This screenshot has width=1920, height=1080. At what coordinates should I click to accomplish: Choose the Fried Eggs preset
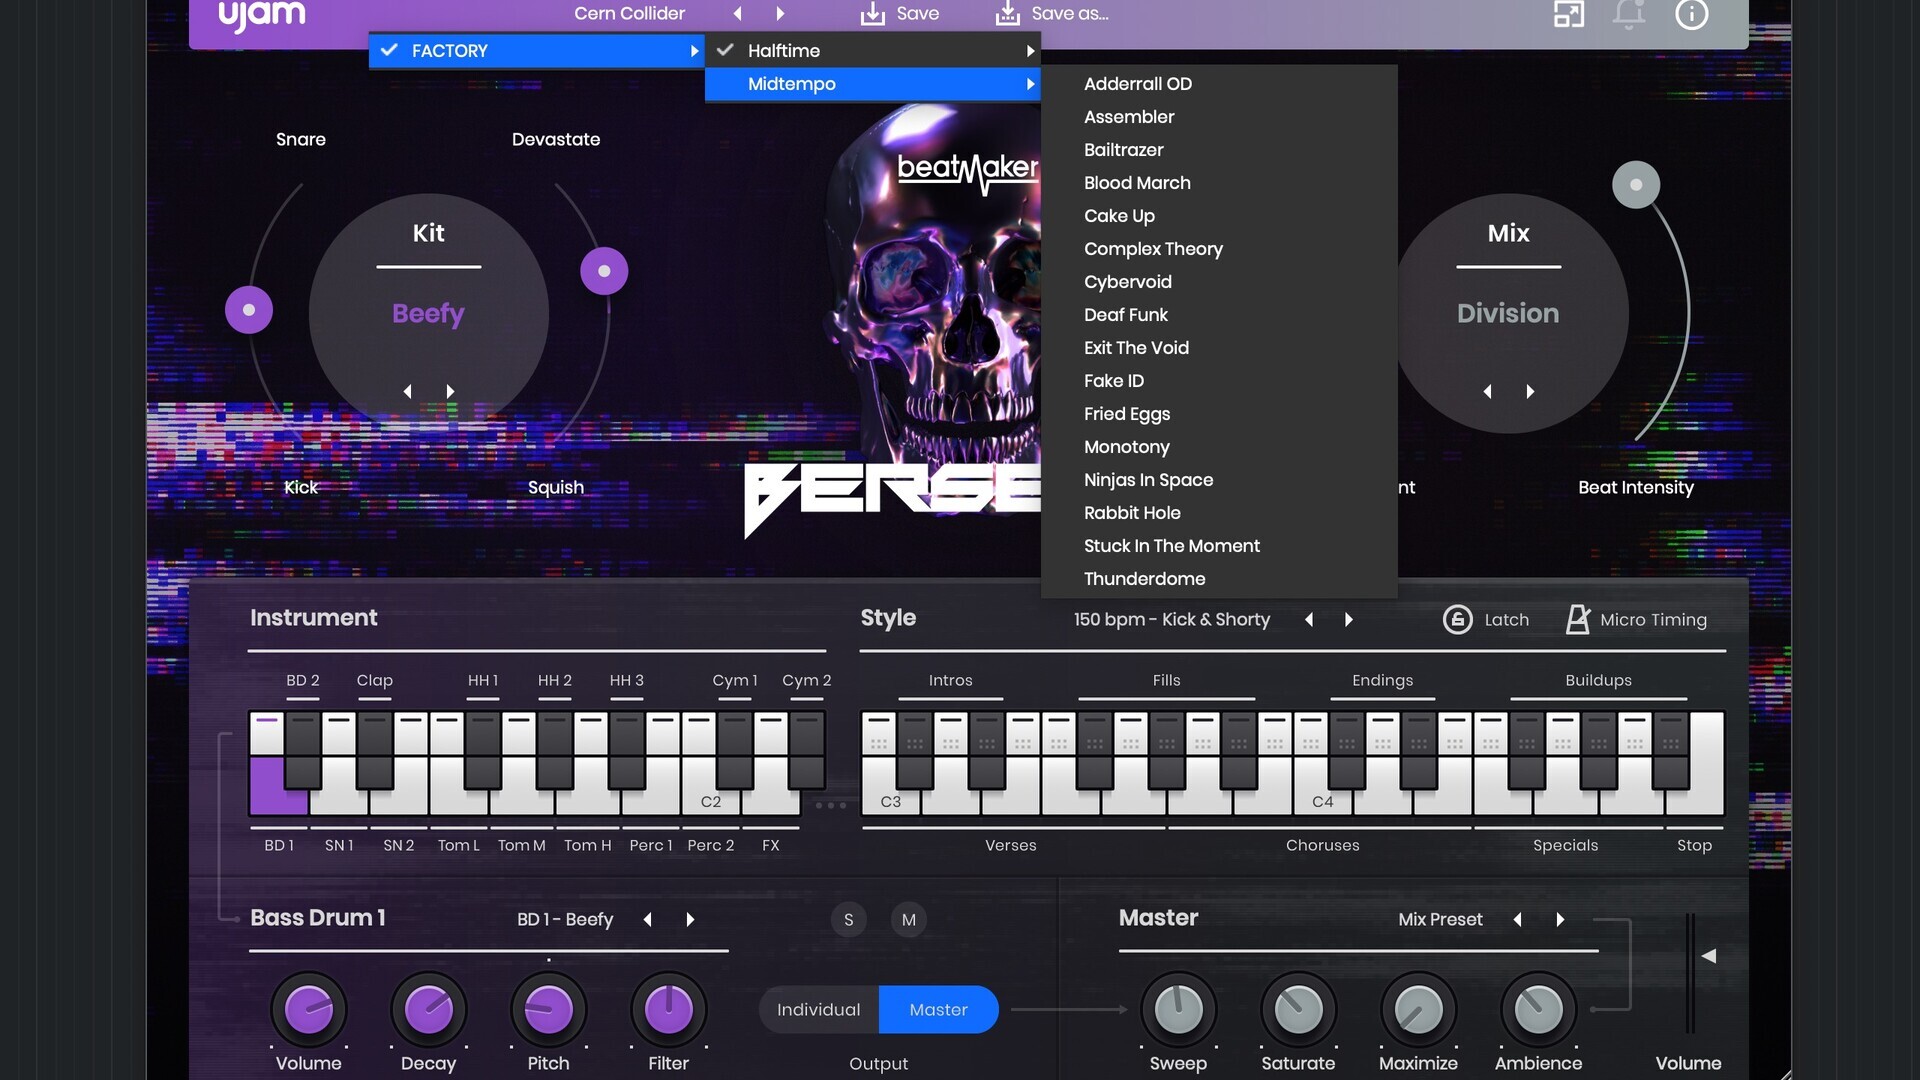click(1219, 414)
